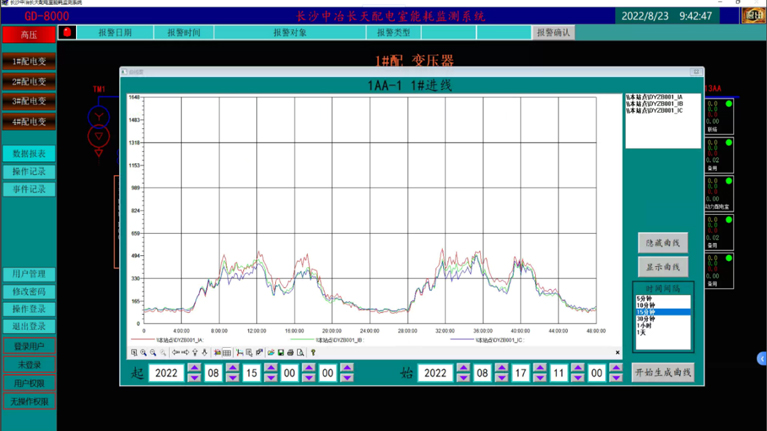Click the red alarm indicator icon
The width and height of the screenshot is (767, 431).
coord(67,32)
